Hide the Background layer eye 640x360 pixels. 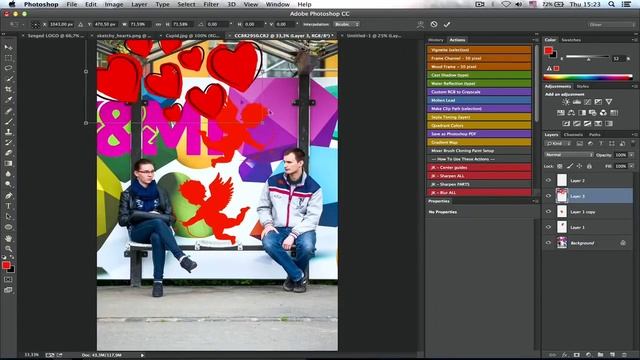click(548, 243)
